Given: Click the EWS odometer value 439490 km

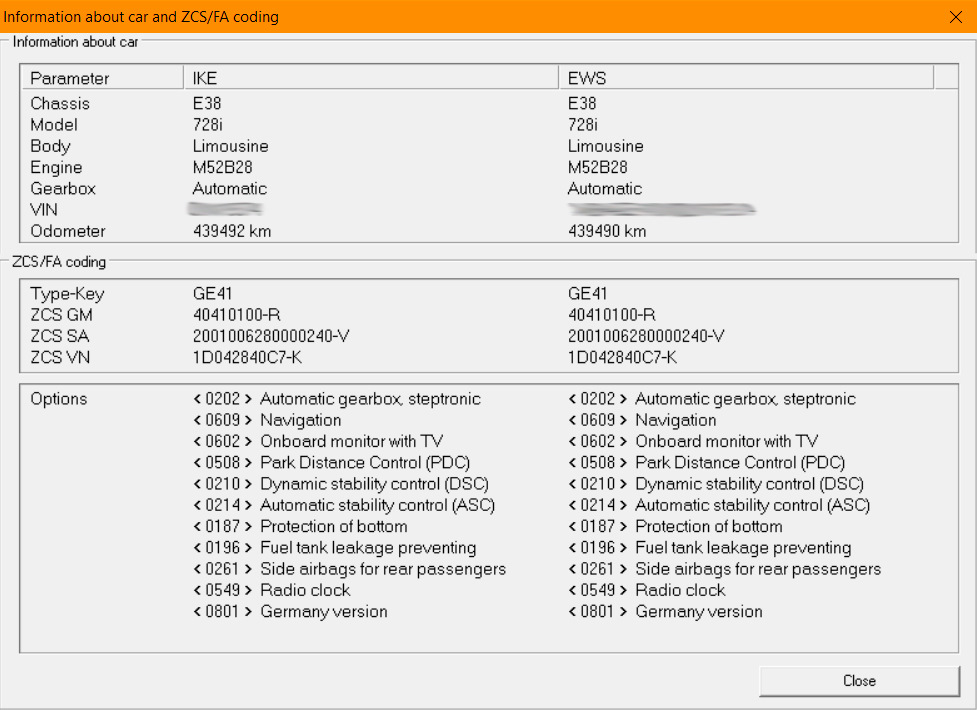Looking at the screenshot, I should (607, 231).
